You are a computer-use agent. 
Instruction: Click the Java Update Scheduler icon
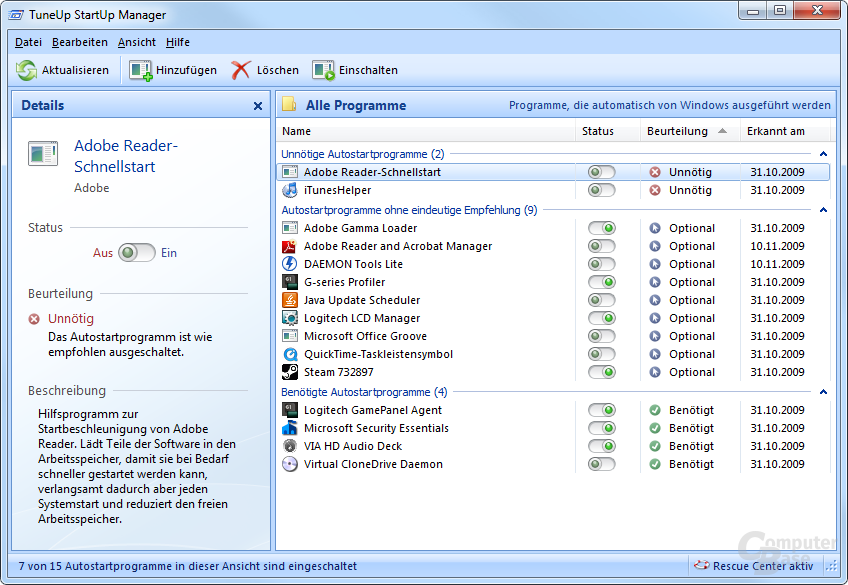[x=290, y=300]
